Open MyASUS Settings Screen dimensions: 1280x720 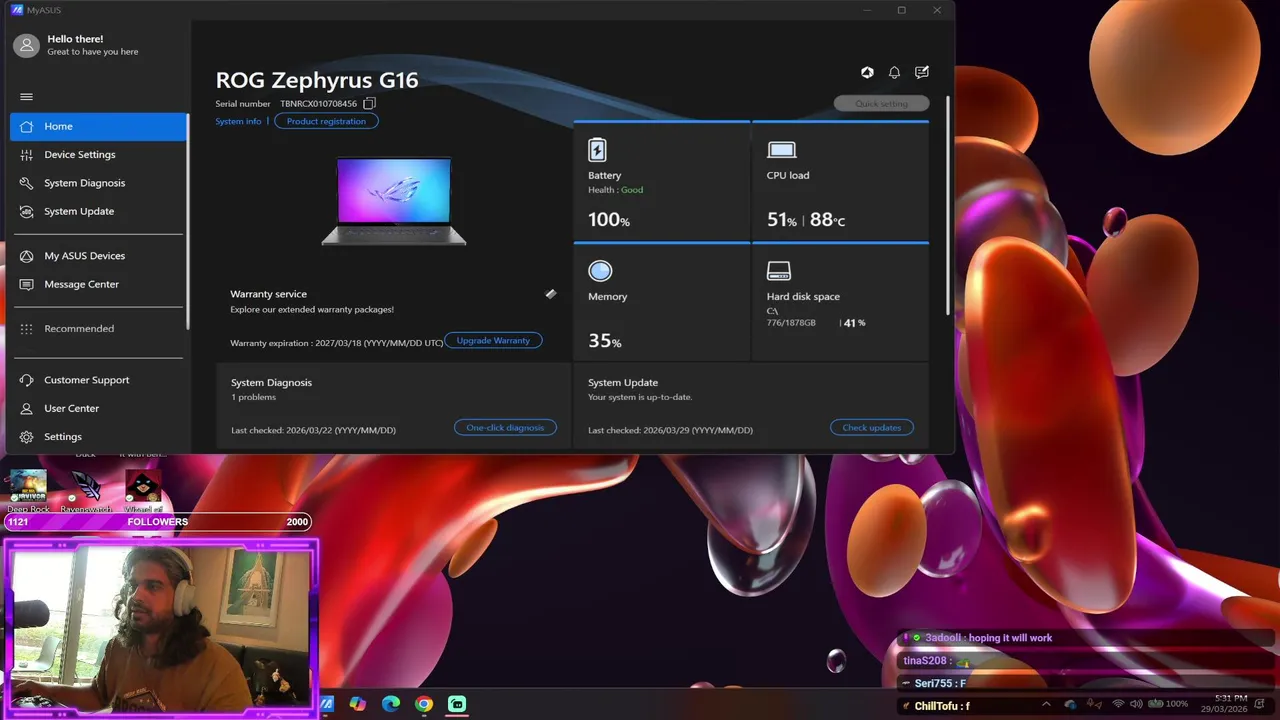coord(98,437)
